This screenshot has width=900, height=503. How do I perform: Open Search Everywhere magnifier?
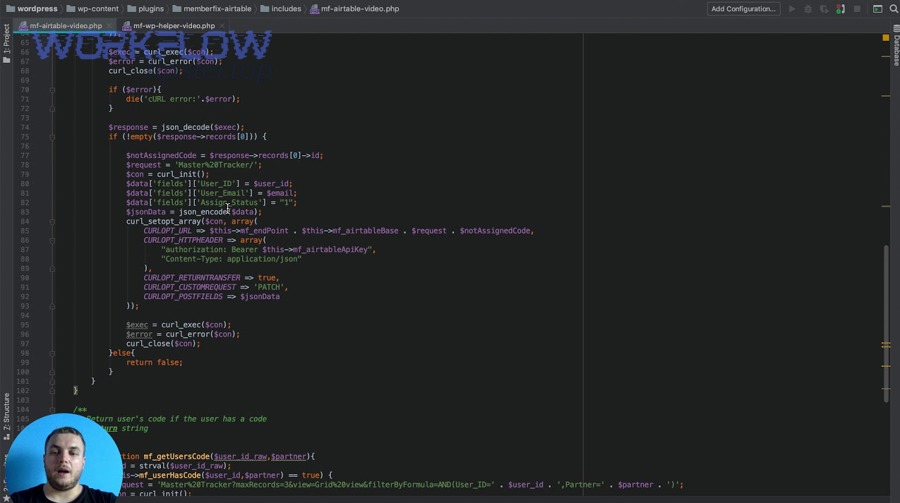[894, 9]
